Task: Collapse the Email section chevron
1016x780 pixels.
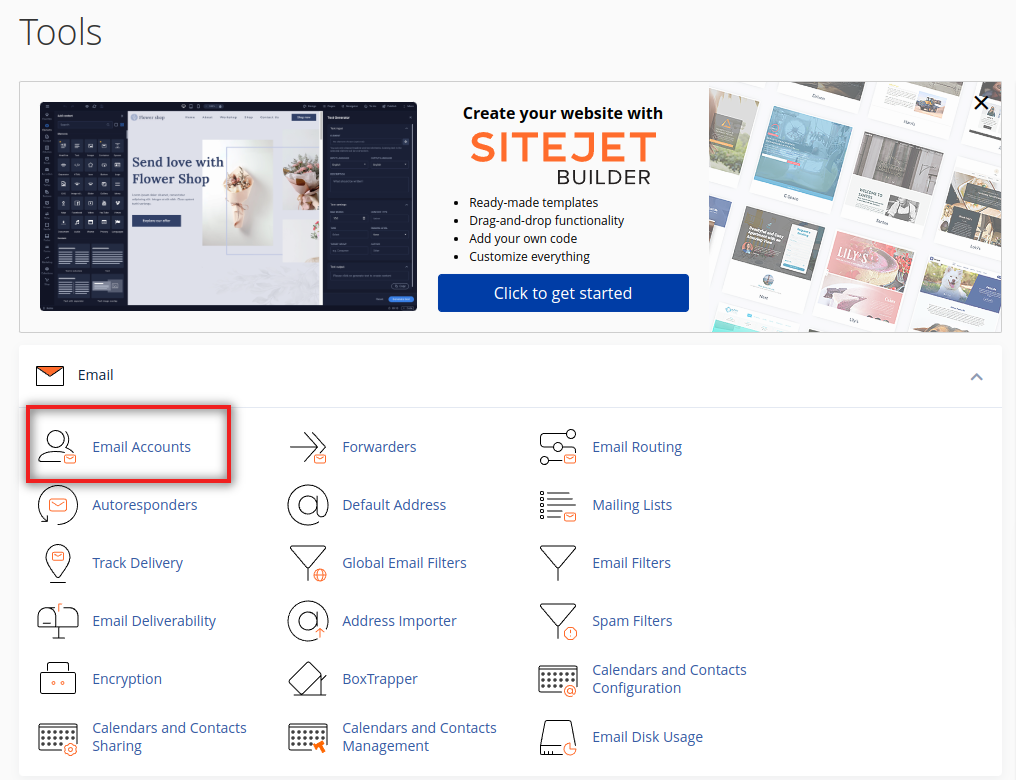Action: tap(976, 376)
